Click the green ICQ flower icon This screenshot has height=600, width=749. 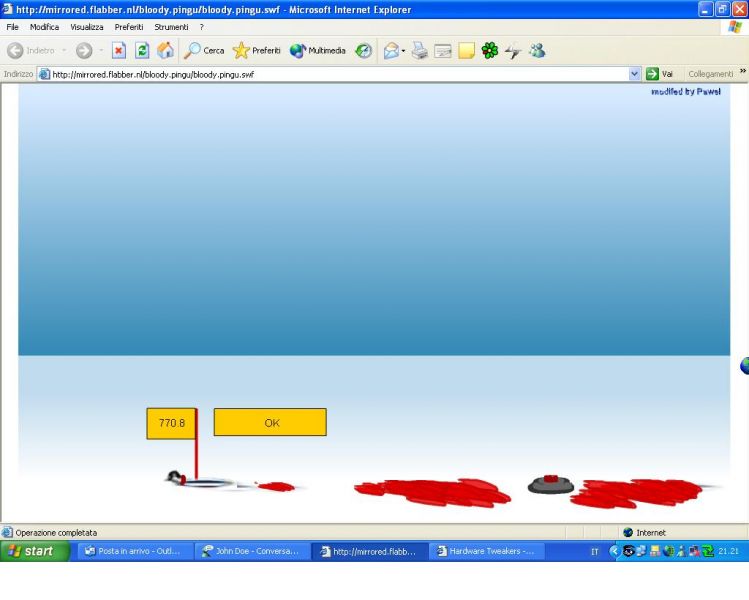tap(490, 51)
